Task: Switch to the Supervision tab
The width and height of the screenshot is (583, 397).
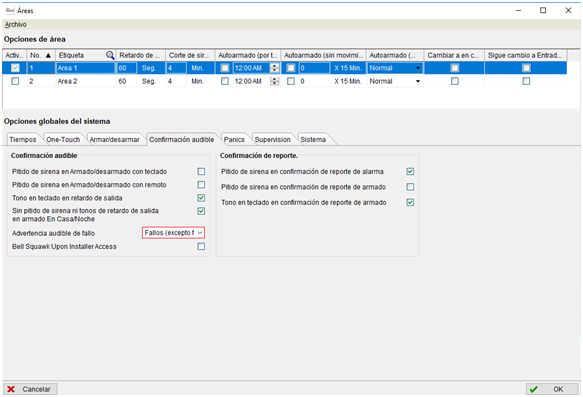Action: tap(273, 139)
